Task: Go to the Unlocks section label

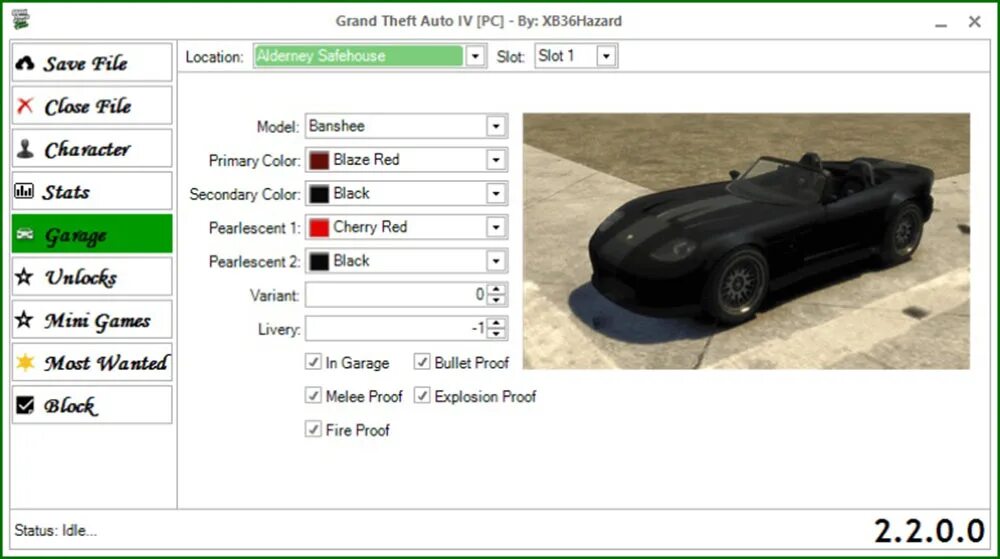Action: click(81, 277)
